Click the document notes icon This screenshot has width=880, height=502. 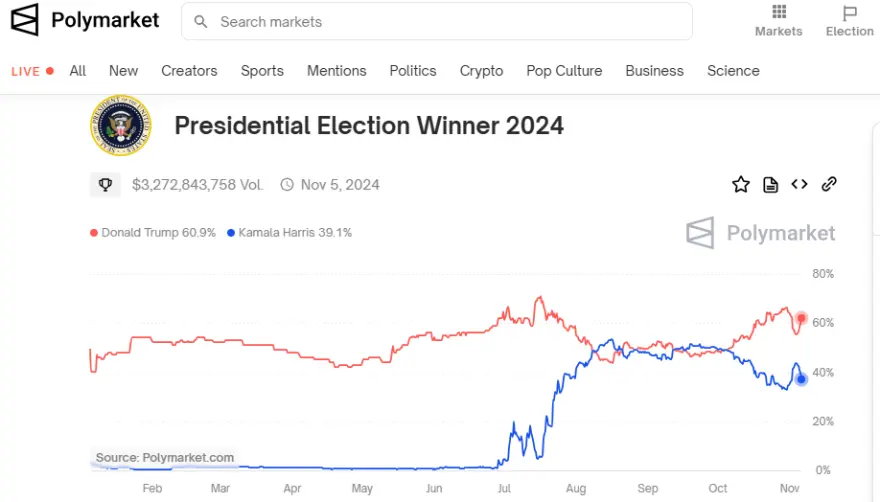[x=770, y=184]
